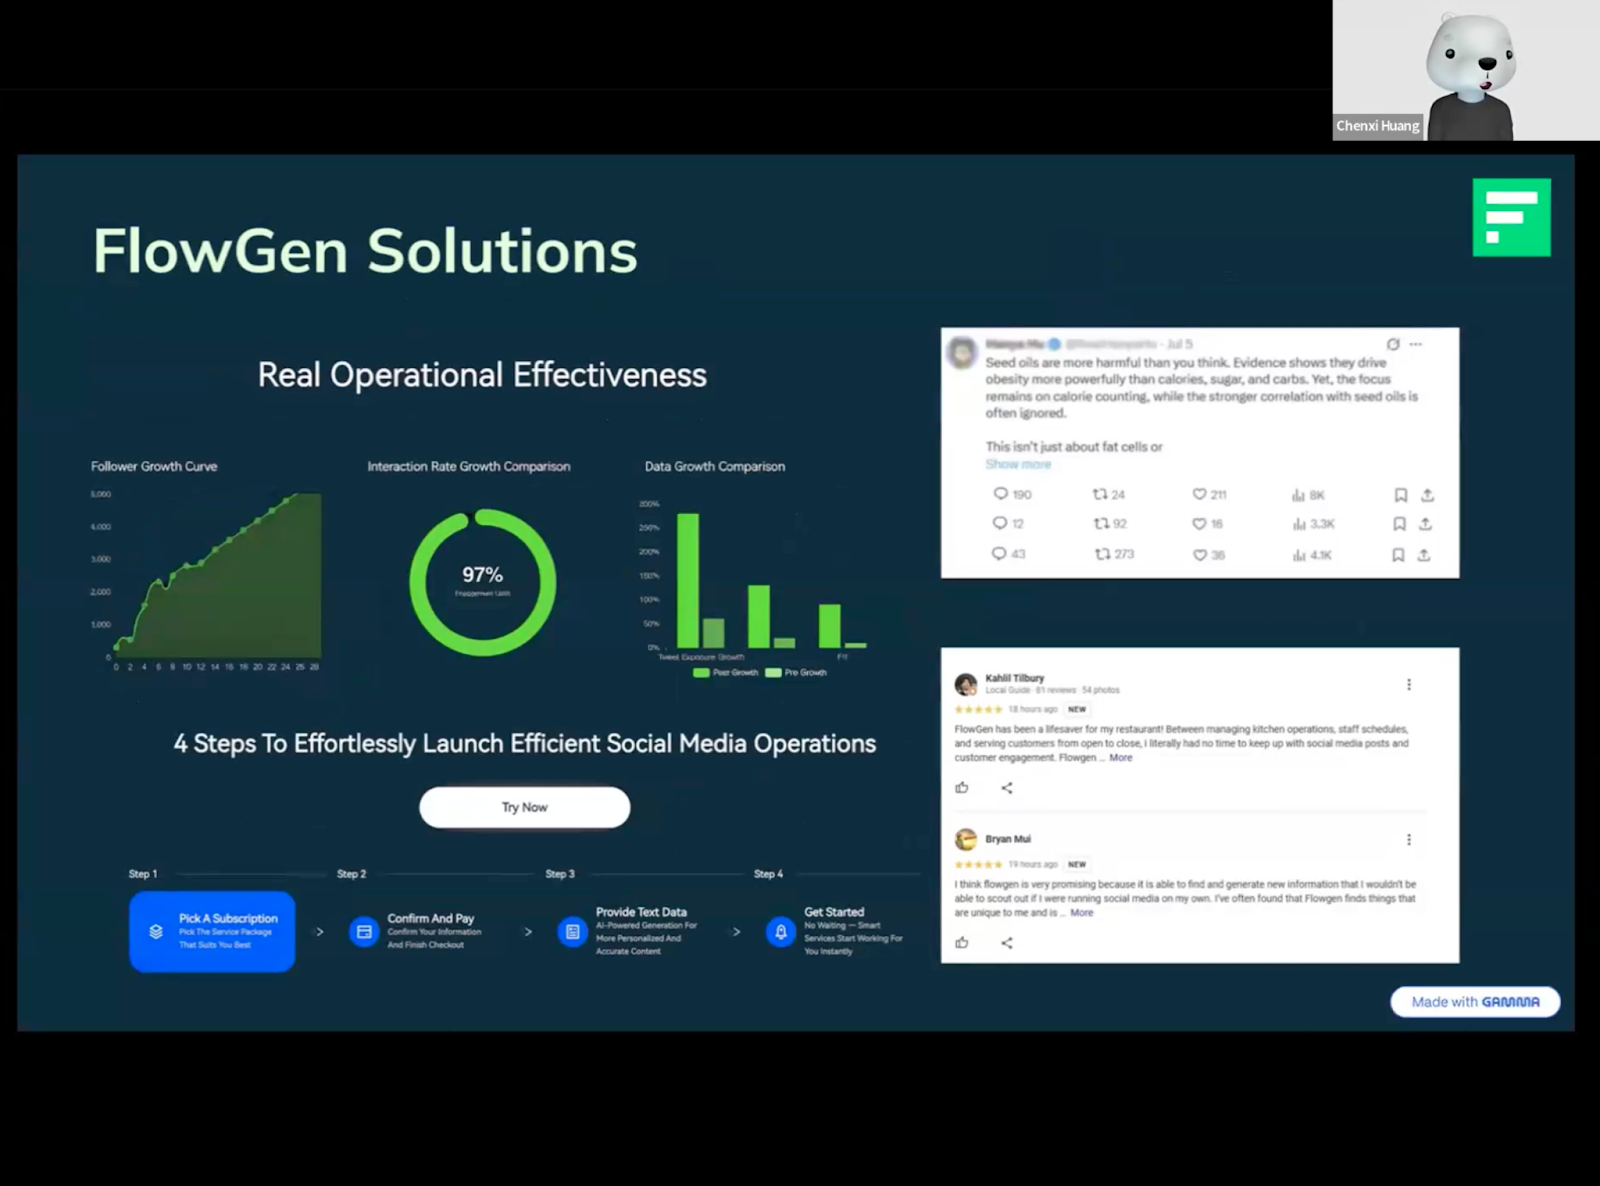Click the share icon under Bryan Mui's review
Viewport: 1600px width, 1186px height.
tap(1007, 942)
